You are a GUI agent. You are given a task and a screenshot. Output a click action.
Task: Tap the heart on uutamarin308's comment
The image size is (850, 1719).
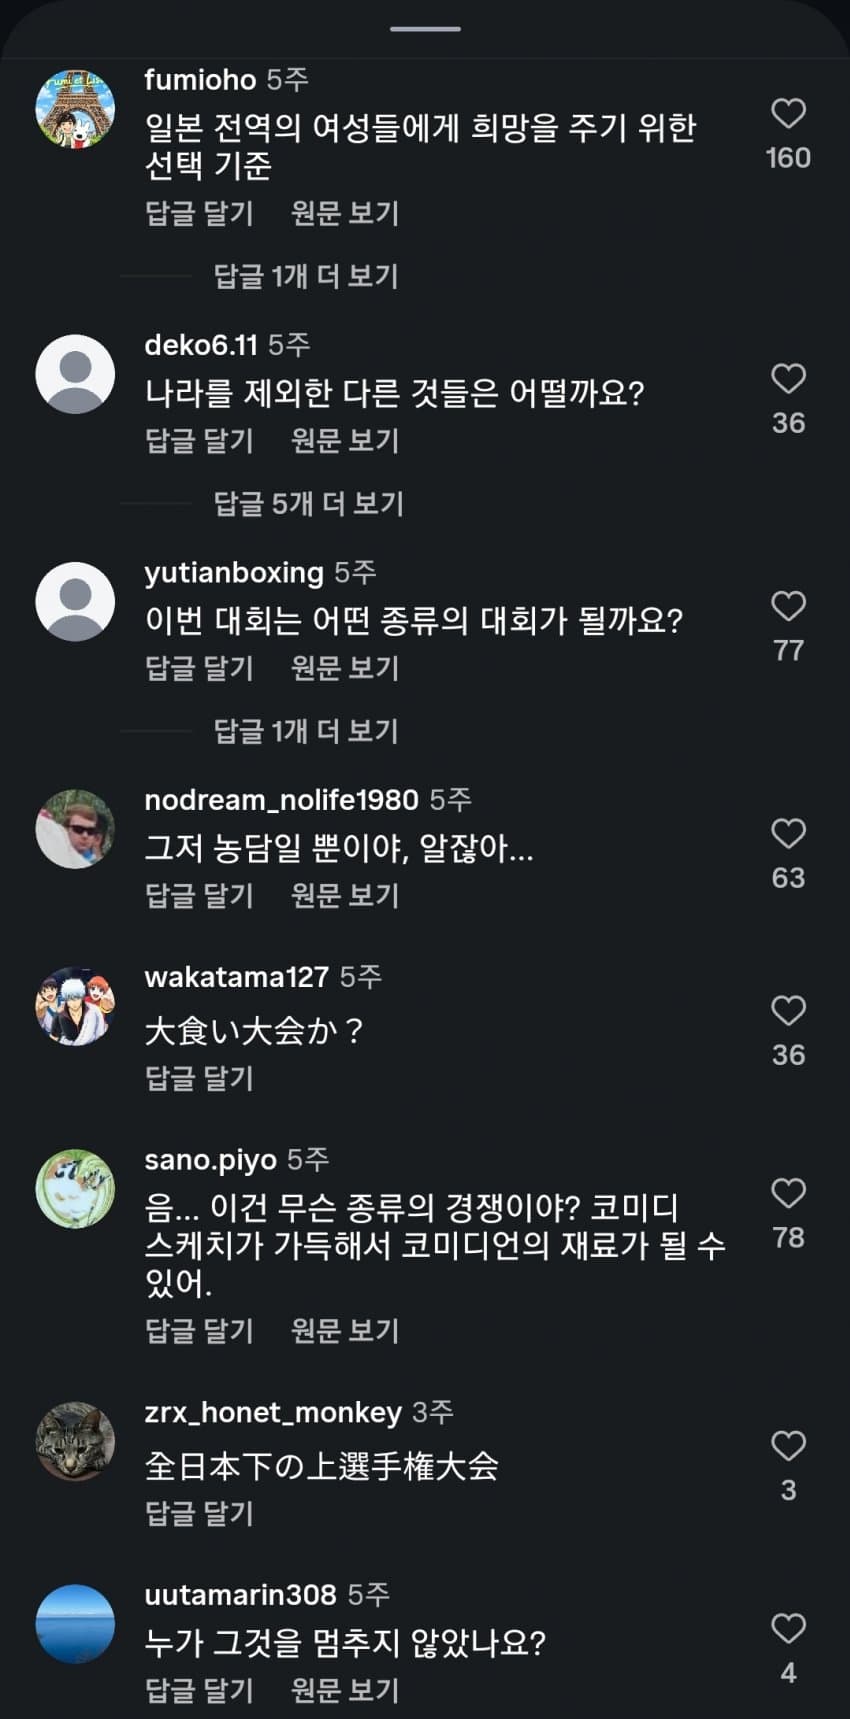pyautogui.click(x=788, y=1628)
